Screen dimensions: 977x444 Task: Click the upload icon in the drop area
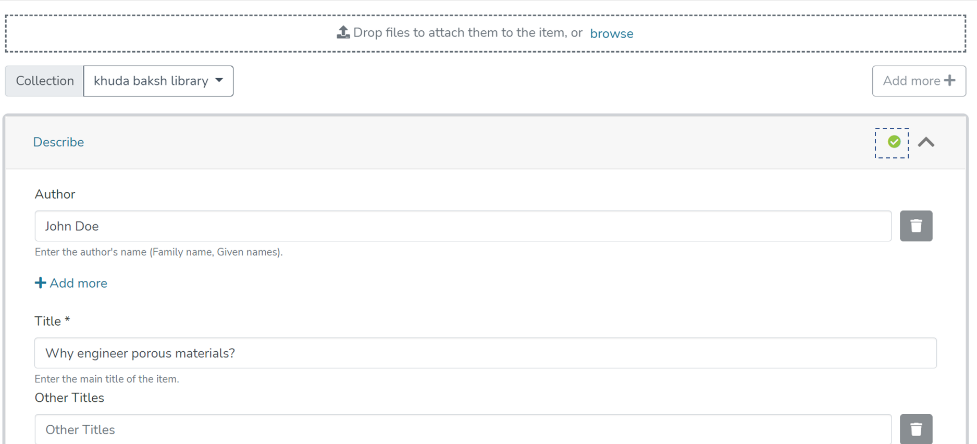click(x=343, y=33)
